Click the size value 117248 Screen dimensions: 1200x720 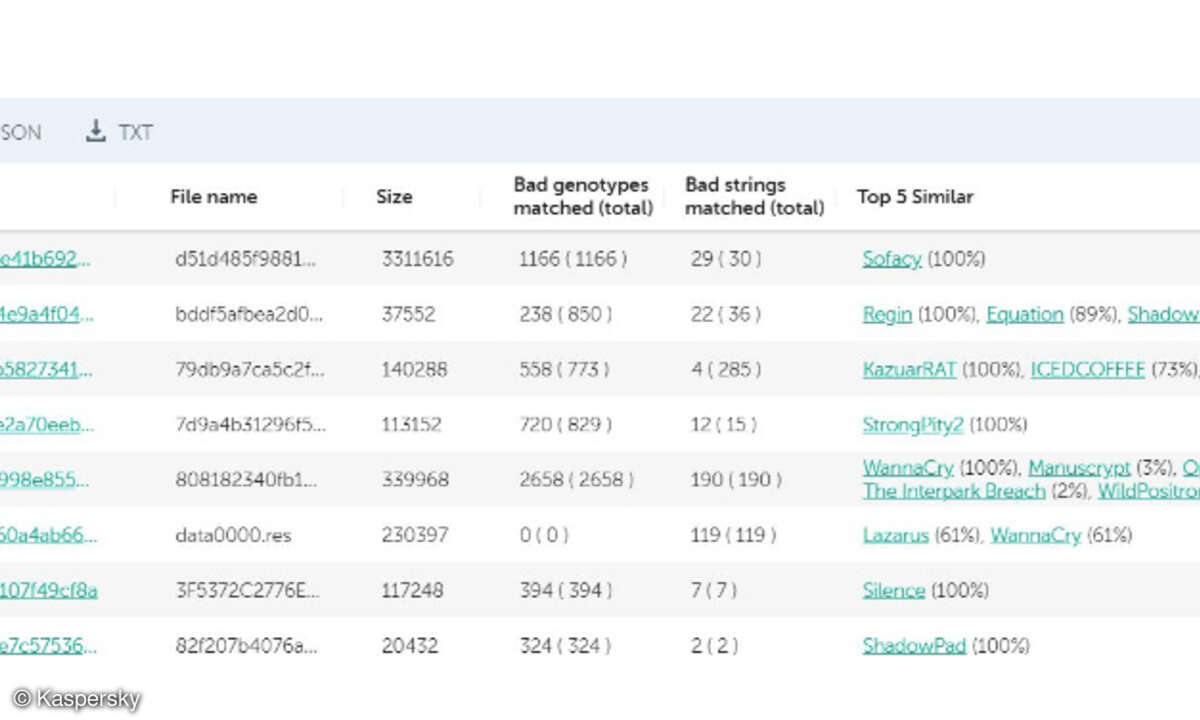412,590
